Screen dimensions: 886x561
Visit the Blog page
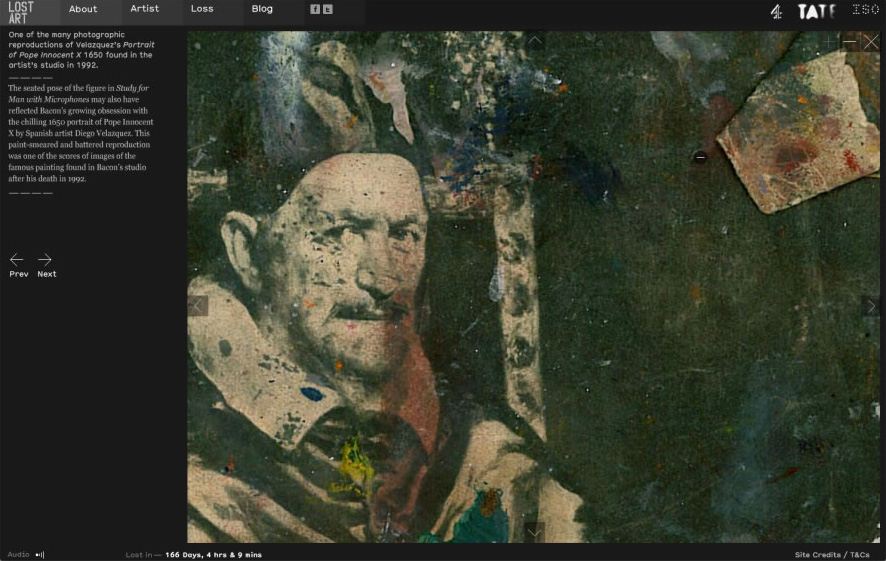coord(262,8)
